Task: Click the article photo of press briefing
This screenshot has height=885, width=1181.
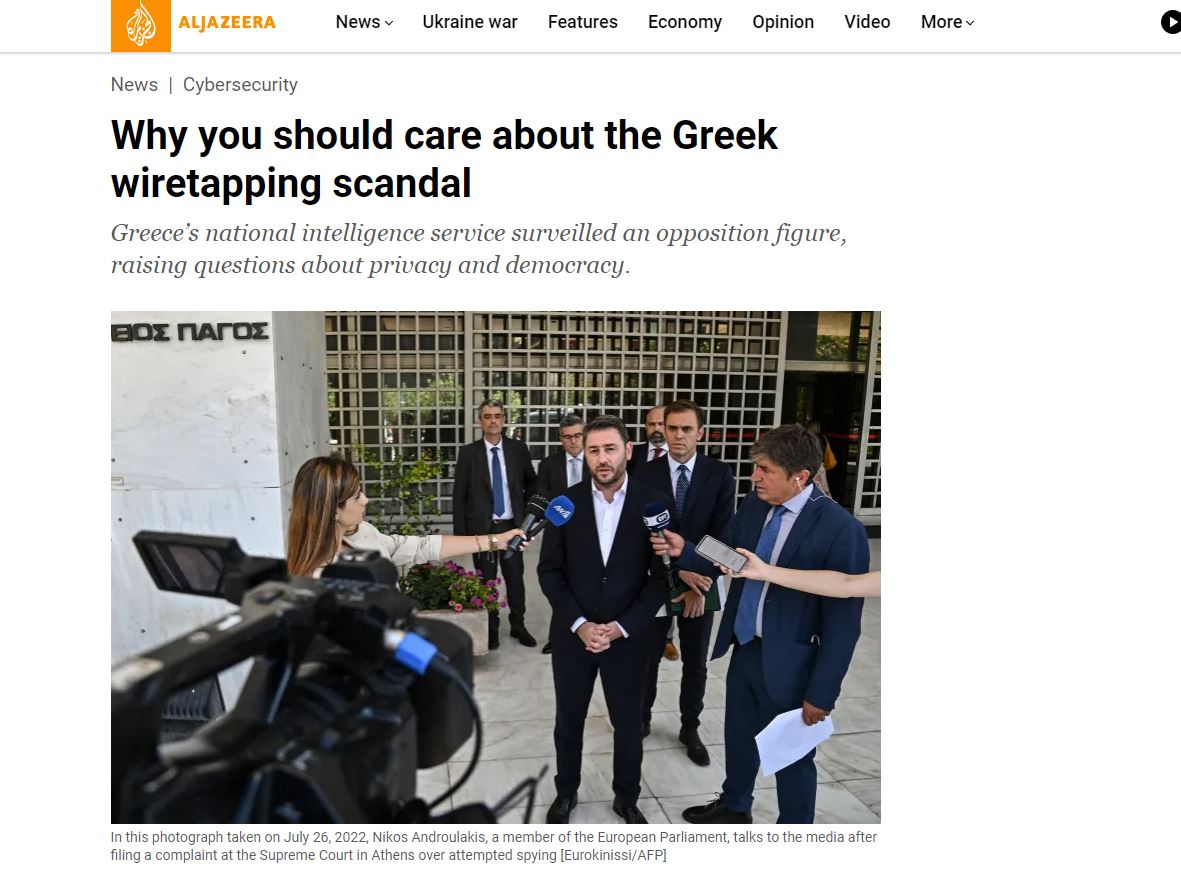Action: 496,567
